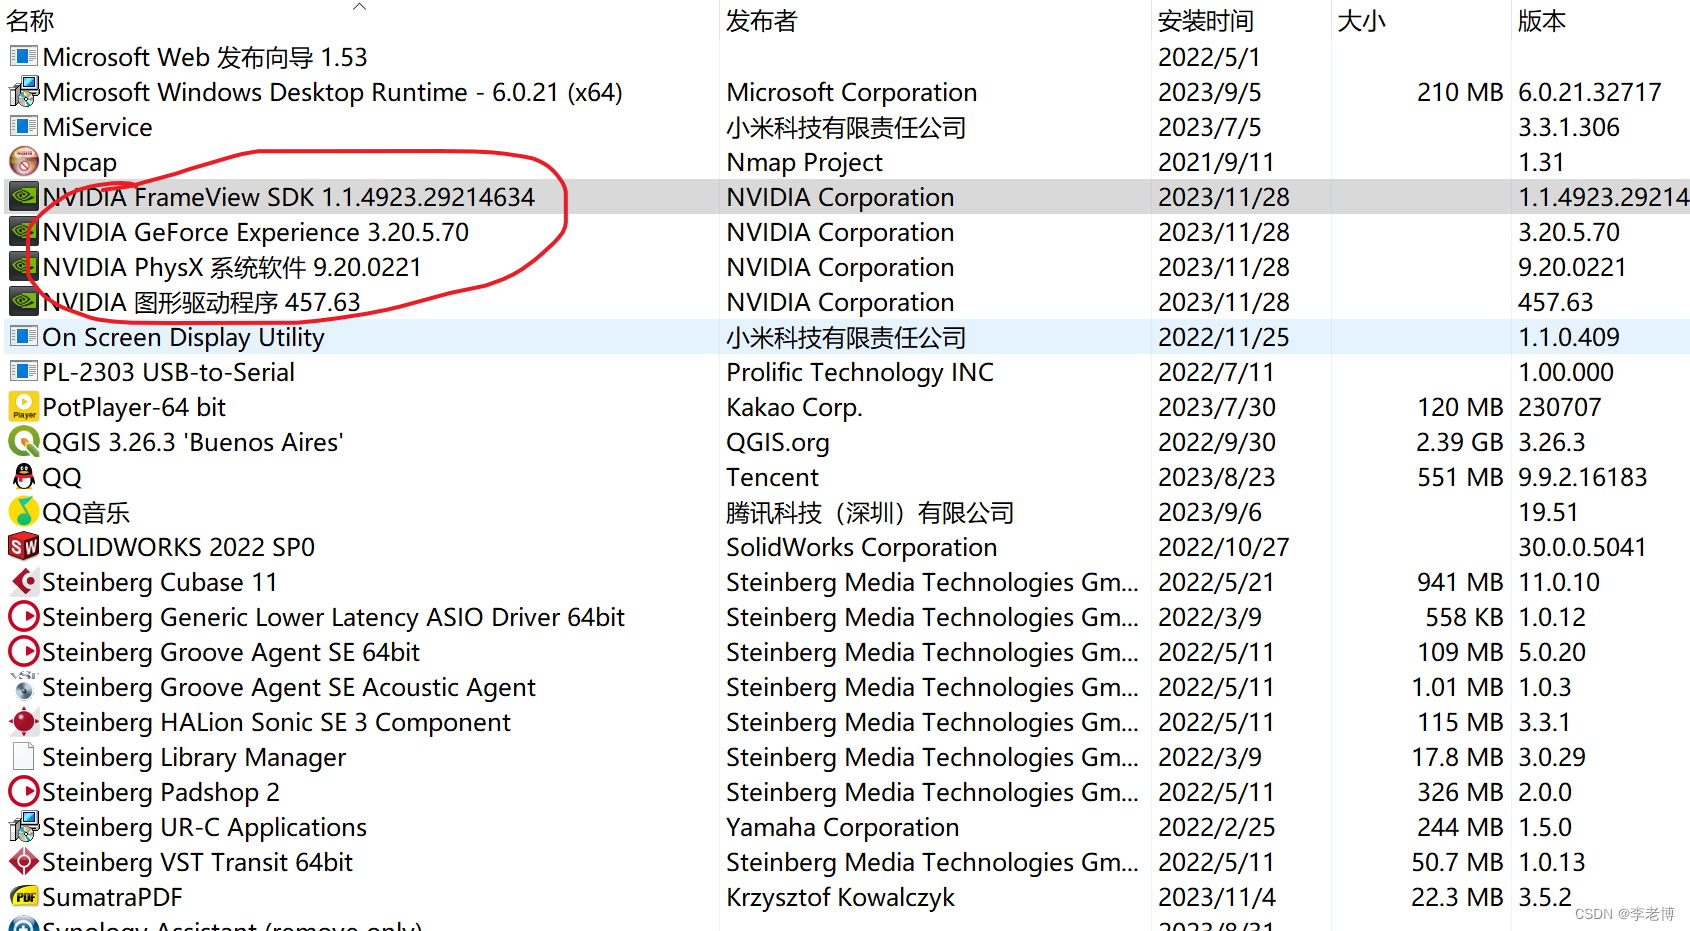Image resolution: width=1690 pixels, height=931 pixels.
Task: Click the On Screen Display Utility icon
Action: click(x=24, y=336)
